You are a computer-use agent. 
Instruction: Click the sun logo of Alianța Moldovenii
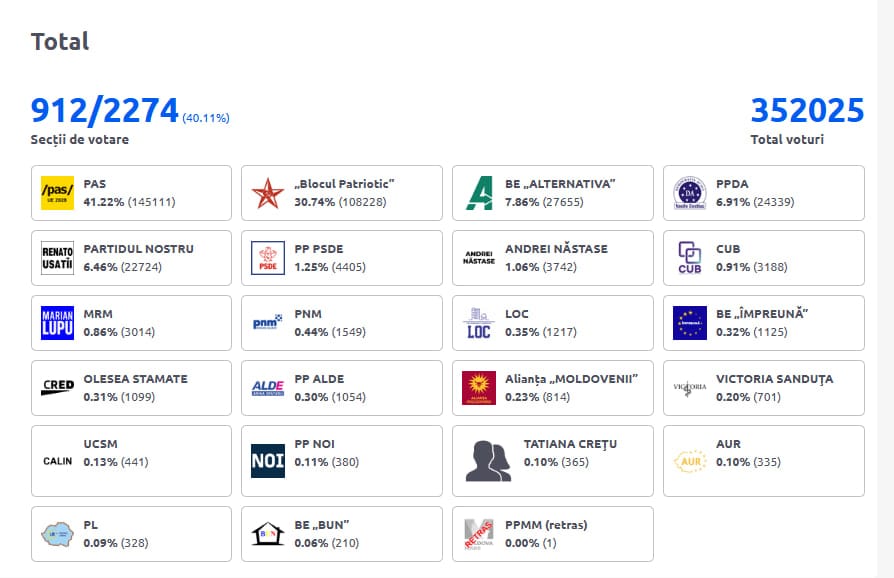tap(479, 388)
